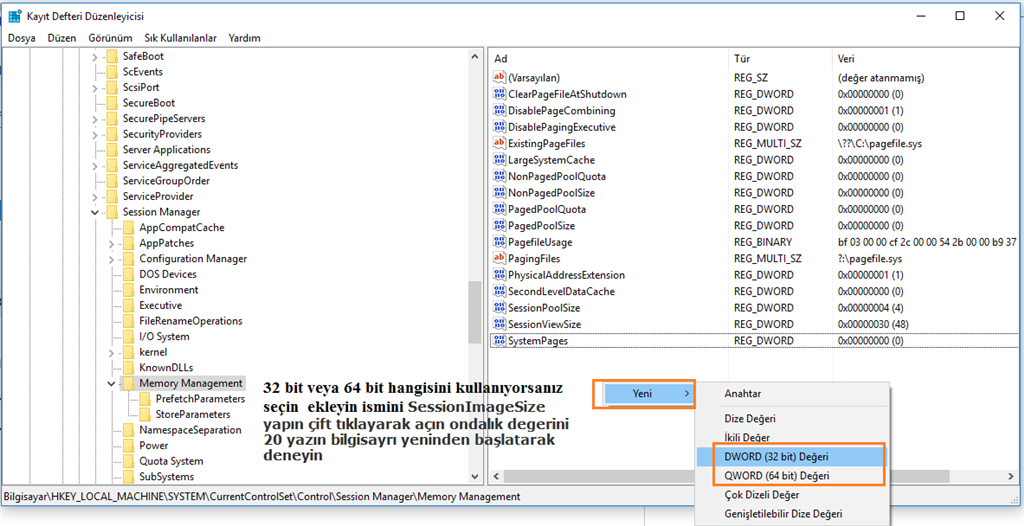Click the values pane horizontal scroll left arrow
1024x526 pixels.
496,476
